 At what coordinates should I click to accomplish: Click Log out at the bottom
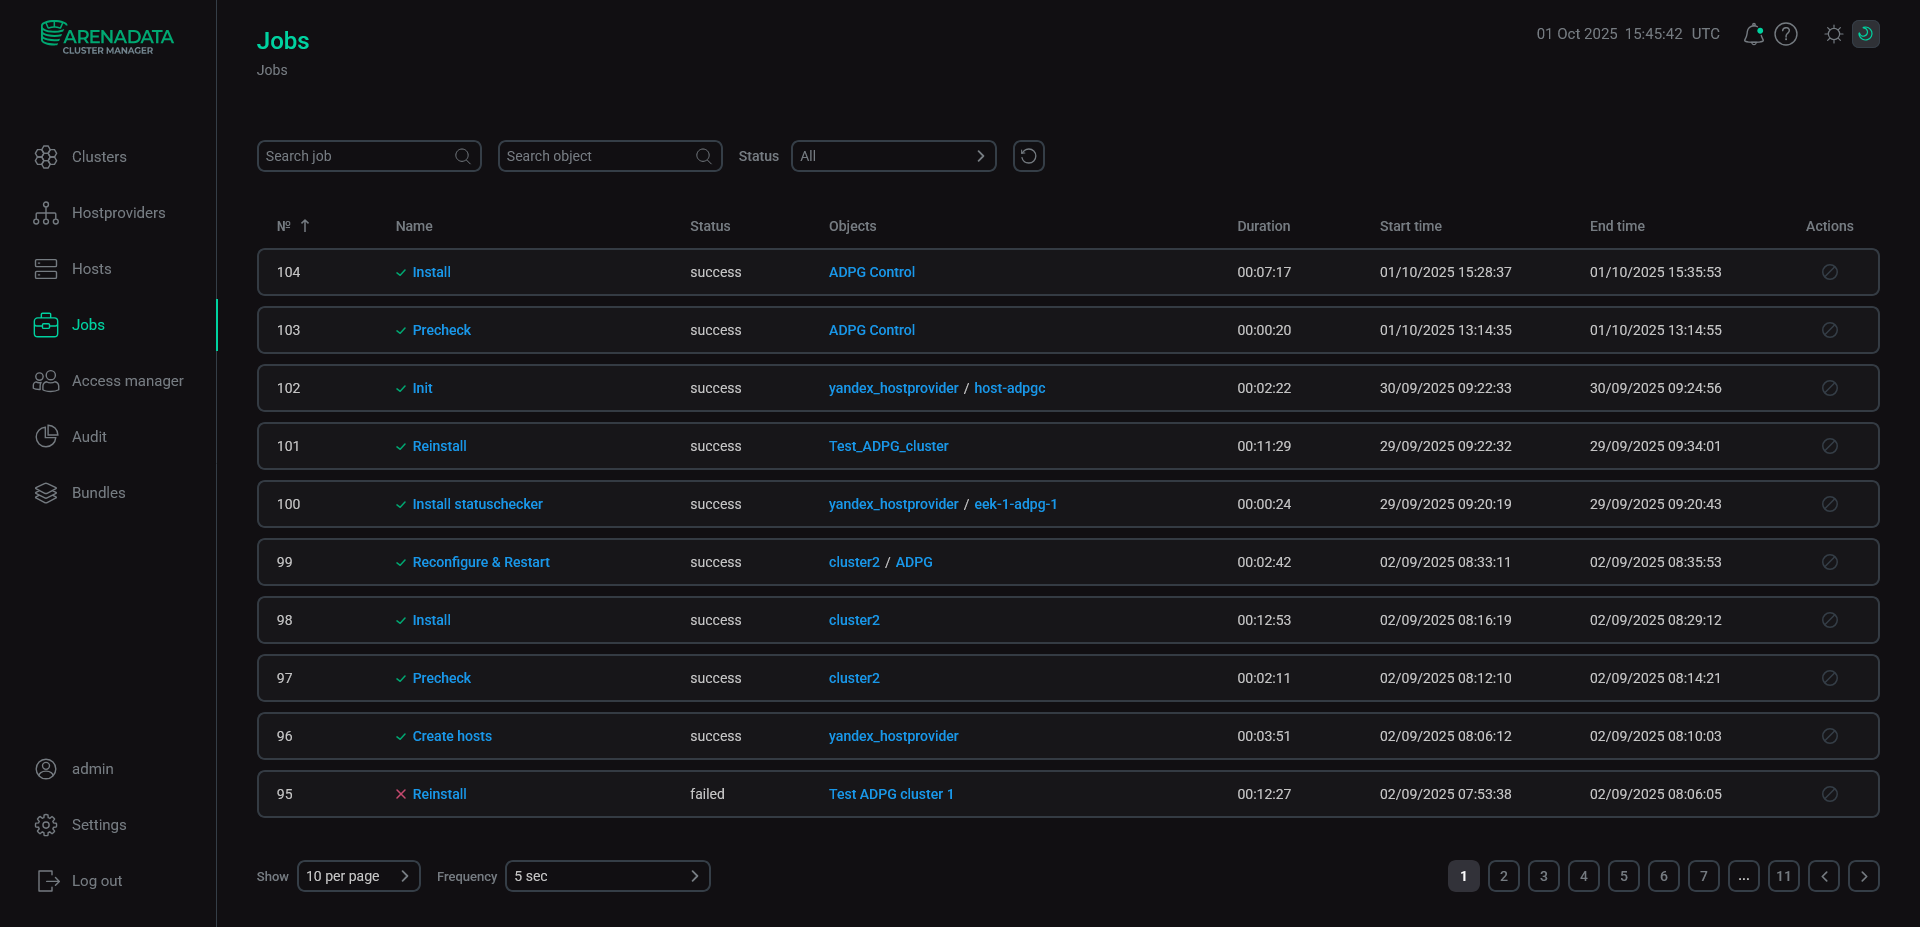[x=96, y=880]
